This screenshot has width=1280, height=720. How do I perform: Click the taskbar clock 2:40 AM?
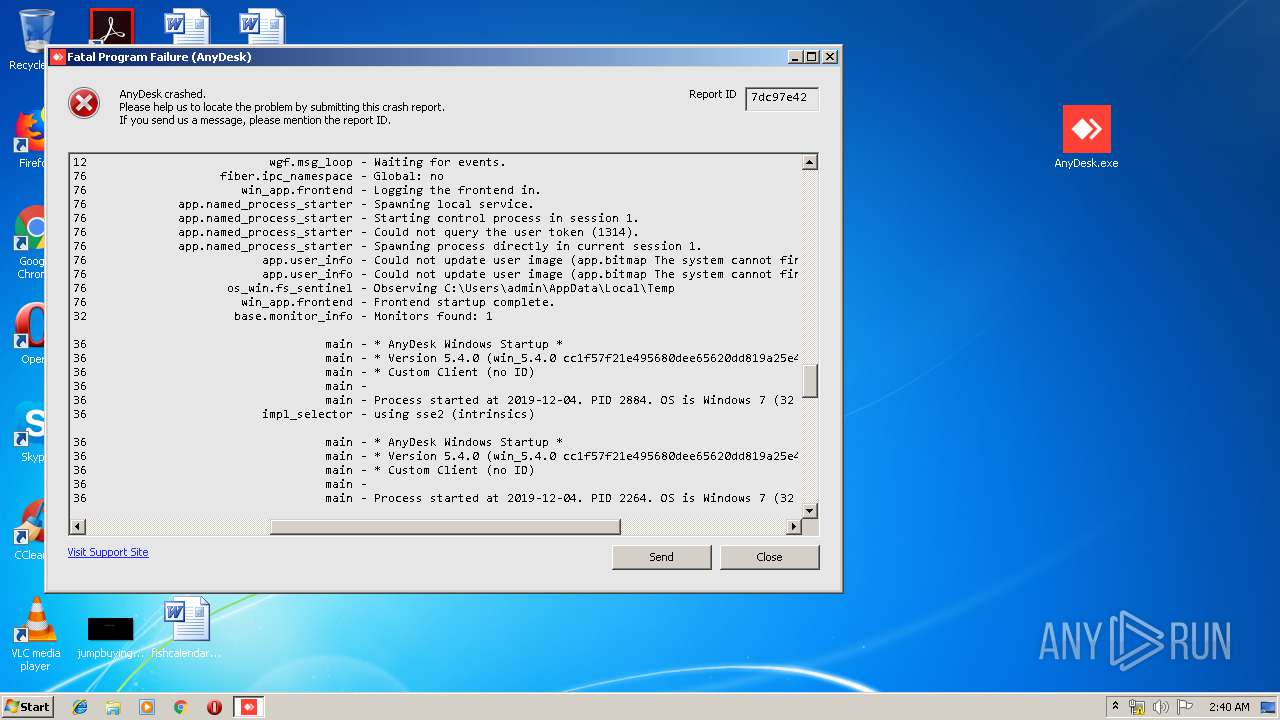1229,707
